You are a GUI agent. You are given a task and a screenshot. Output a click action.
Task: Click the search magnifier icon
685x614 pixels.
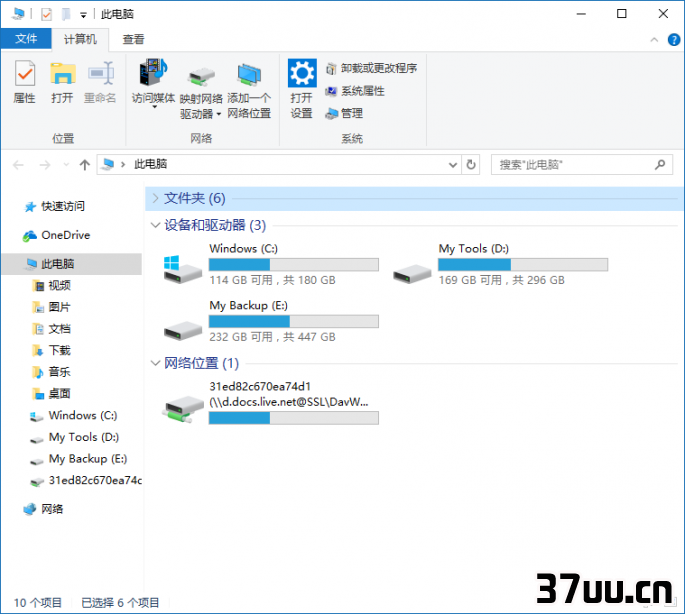(660, 165)
